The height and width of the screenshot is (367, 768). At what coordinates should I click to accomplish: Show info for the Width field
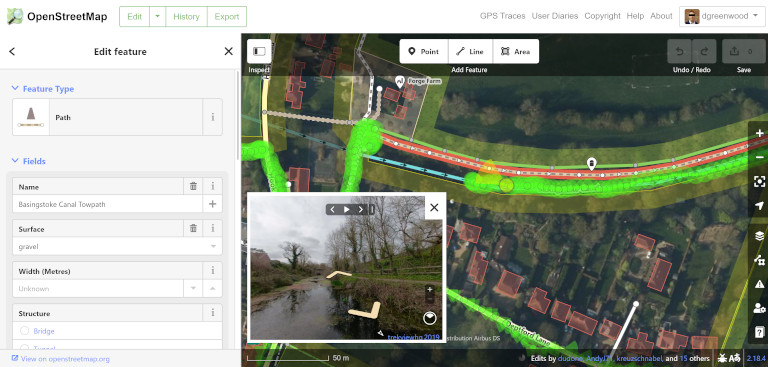click(213, 271)
